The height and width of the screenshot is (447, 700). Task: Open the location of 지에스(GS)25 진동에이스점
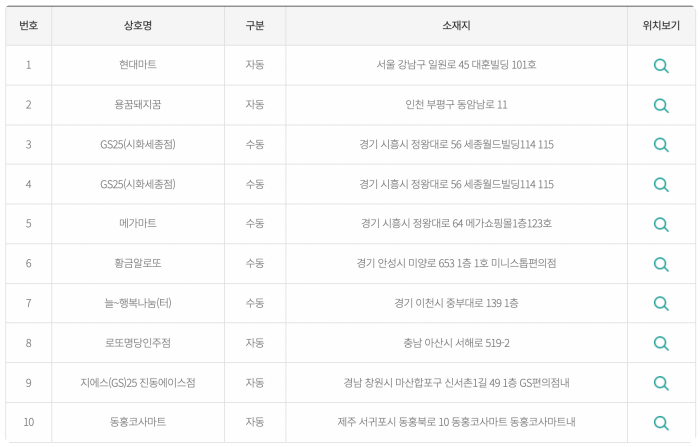pos(661,383)
